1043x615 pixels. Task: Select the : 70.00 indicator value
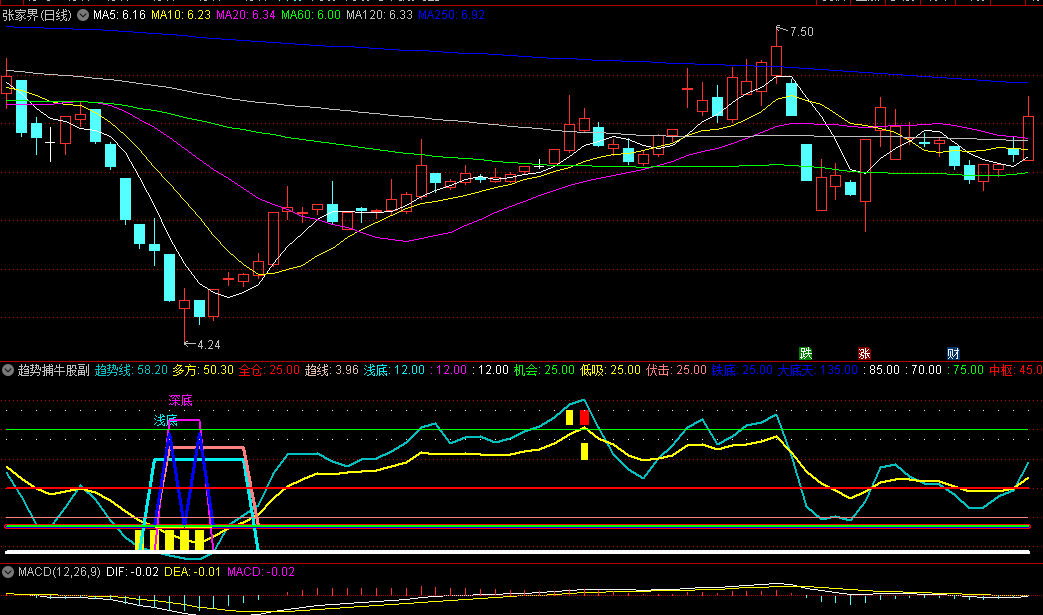click(923, 370)
